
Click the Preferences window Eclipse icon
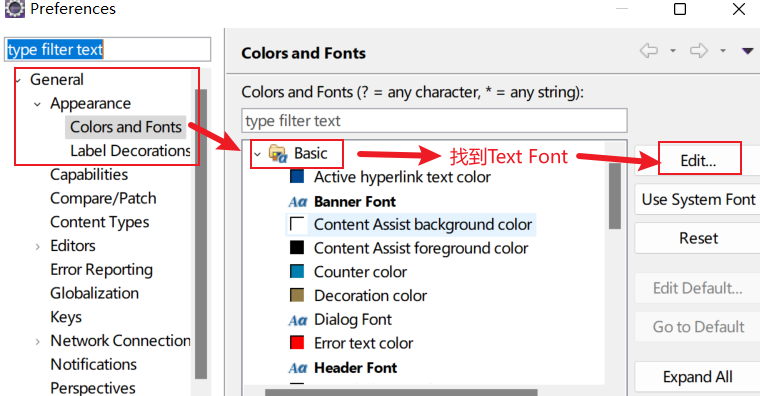click(x=15, y=9)
